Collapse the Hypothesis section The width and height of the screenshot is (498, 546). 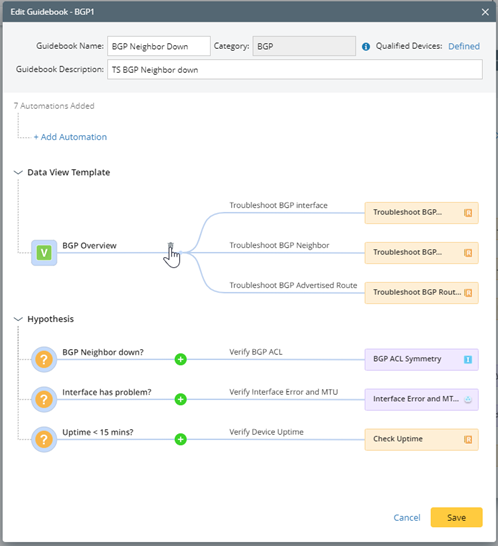point(18,319)
